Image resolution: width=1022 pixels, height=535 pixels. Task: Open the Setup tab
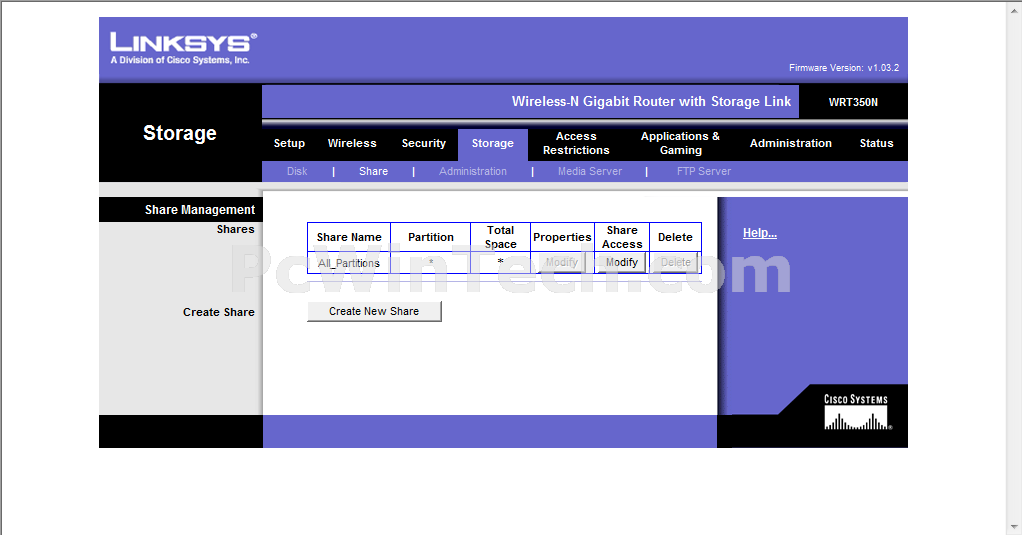point(289,143)
